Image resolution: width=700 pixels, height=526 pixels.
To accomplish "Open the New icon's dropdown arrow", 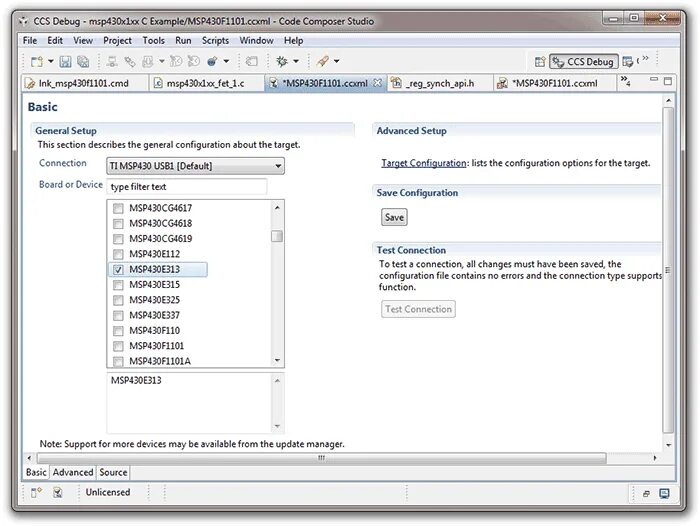I will [50, 61].
